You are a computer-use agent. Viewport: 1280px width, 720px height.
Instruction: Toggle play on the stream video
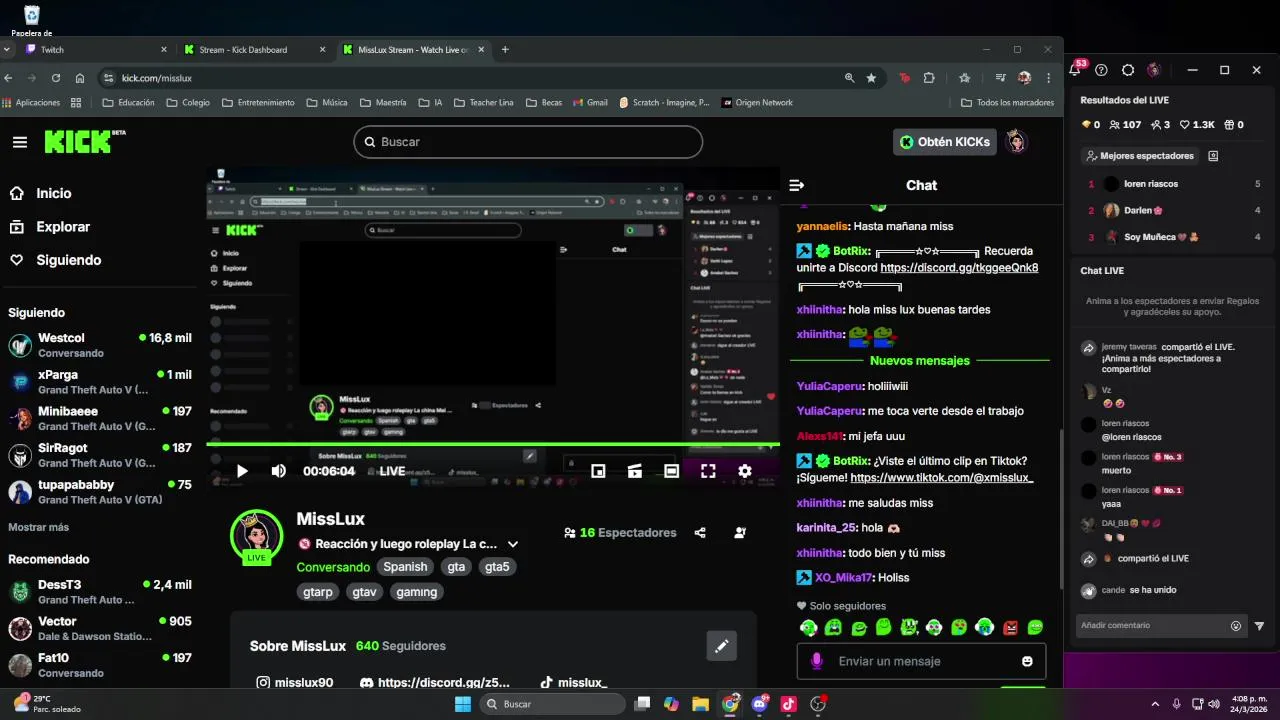click(x=242, y=471)
